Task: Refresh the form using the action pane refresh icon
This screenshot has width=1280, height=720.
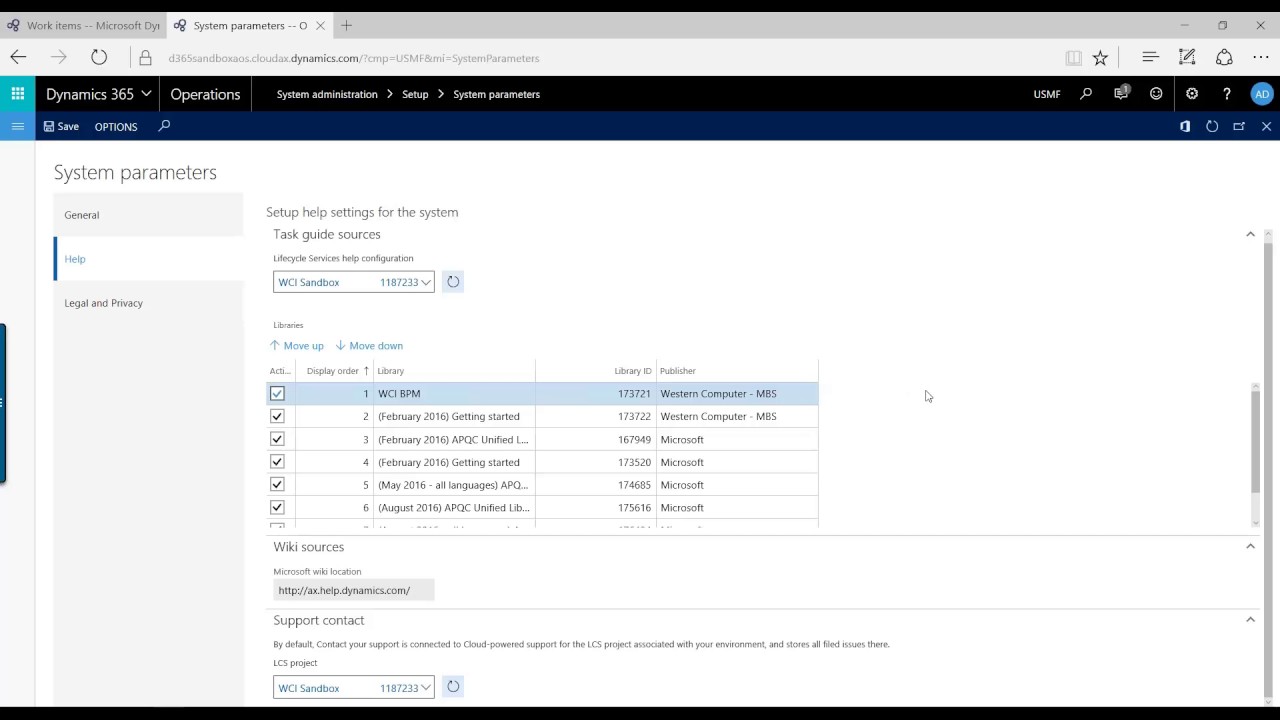Action: [x=1212, y=126]
